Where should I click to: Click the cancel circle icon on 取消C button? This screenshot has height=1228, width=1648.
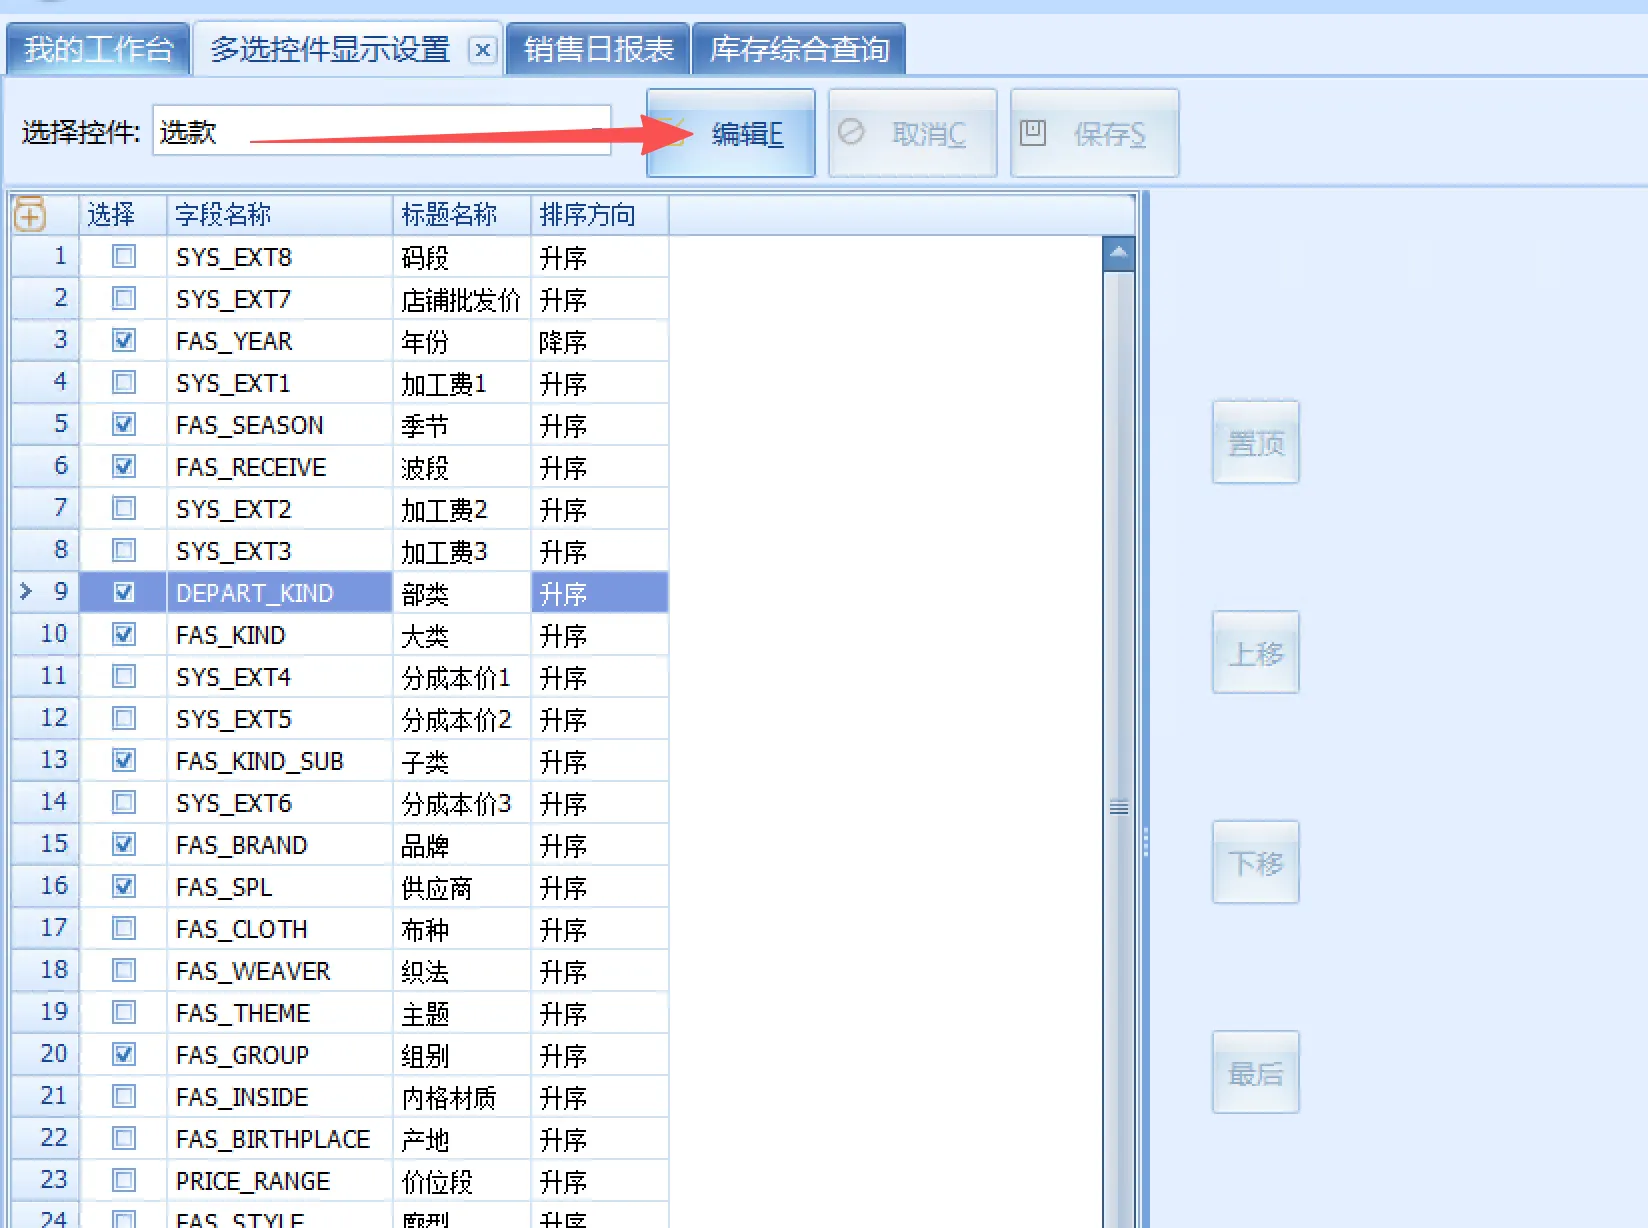[851, 133]
